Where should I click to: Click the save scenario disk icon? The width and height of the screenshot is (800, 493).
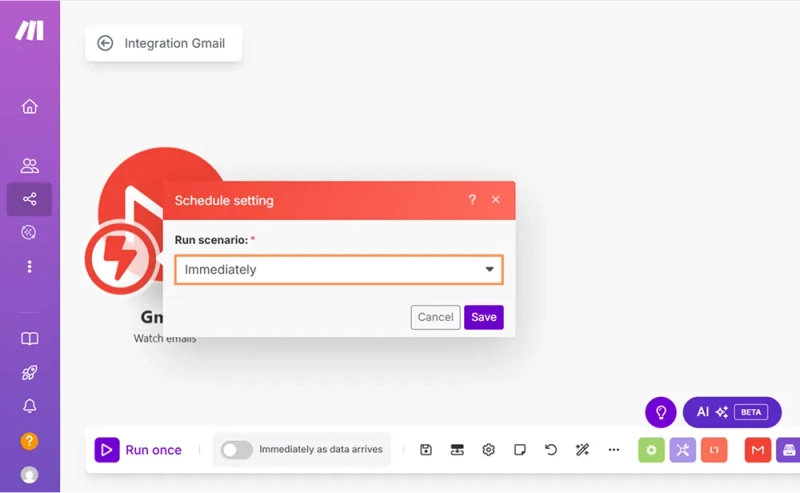point(426,450)
